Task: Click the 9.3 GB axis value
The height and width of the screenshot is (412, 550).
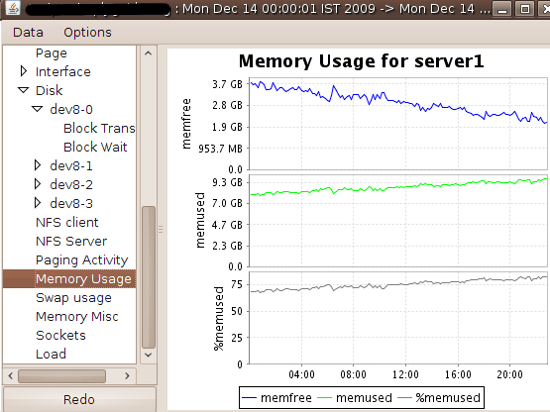Action: coord(227,182)
